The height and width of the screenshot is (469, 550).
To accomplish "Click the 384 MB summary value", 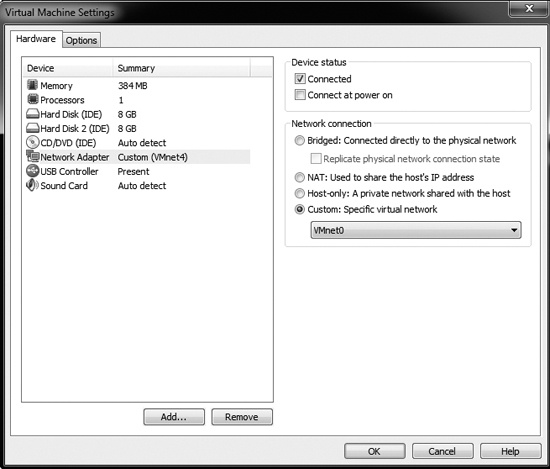I will tap(133, 86).
